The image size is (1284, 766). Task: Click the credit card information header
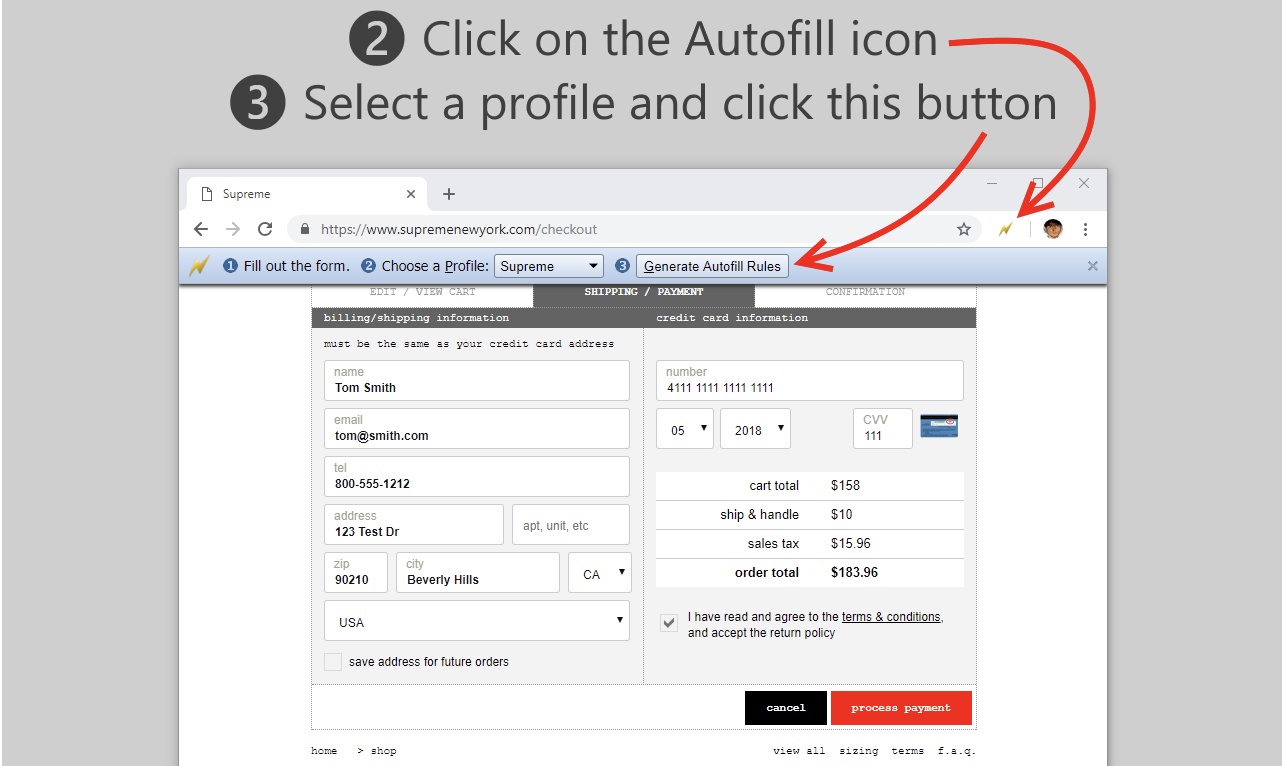click(732, 318)
